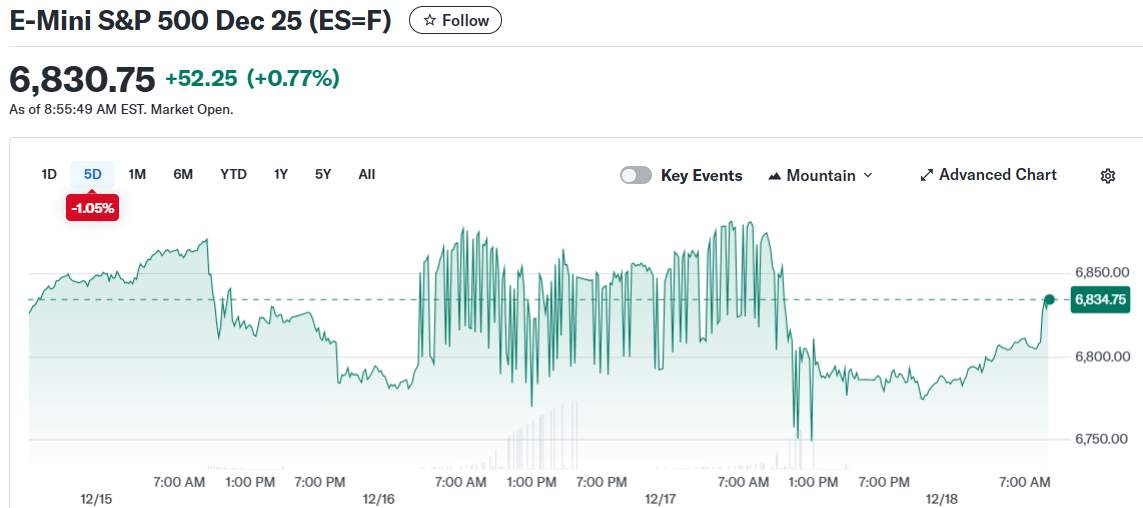Image resolution: width=1143 pixels, height=508 pixels.
Task: Select the 5D time range tab
Action: 93,174
